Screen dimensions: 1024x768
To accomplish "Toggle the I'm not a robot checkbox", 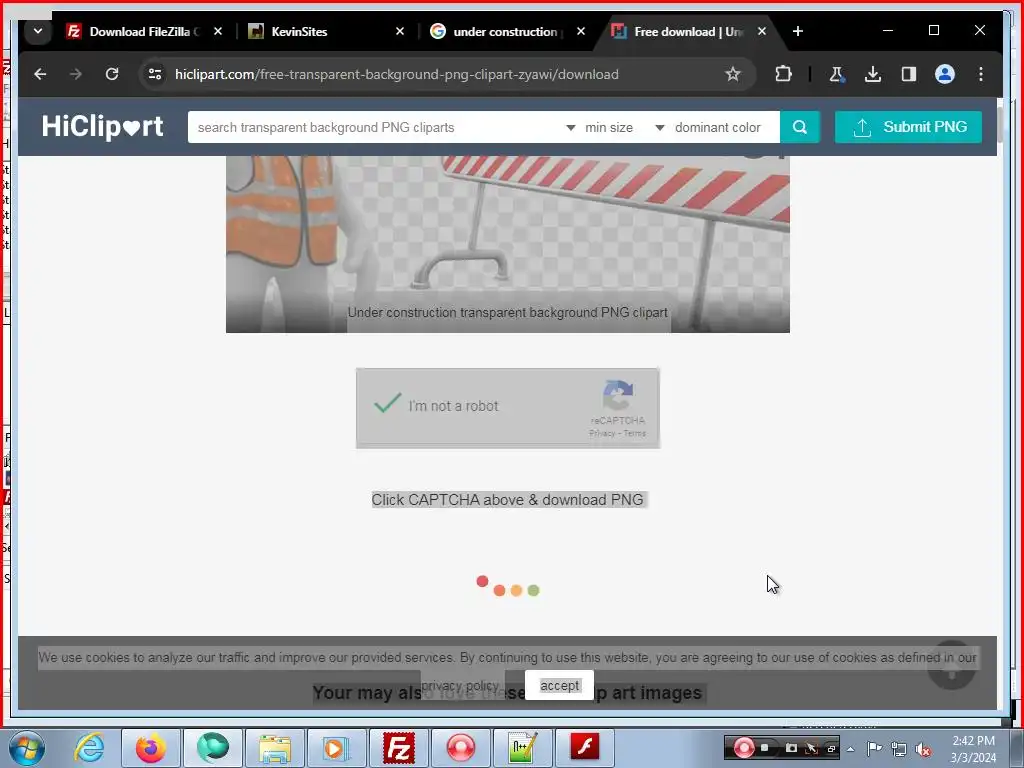I will pos(387,403).
